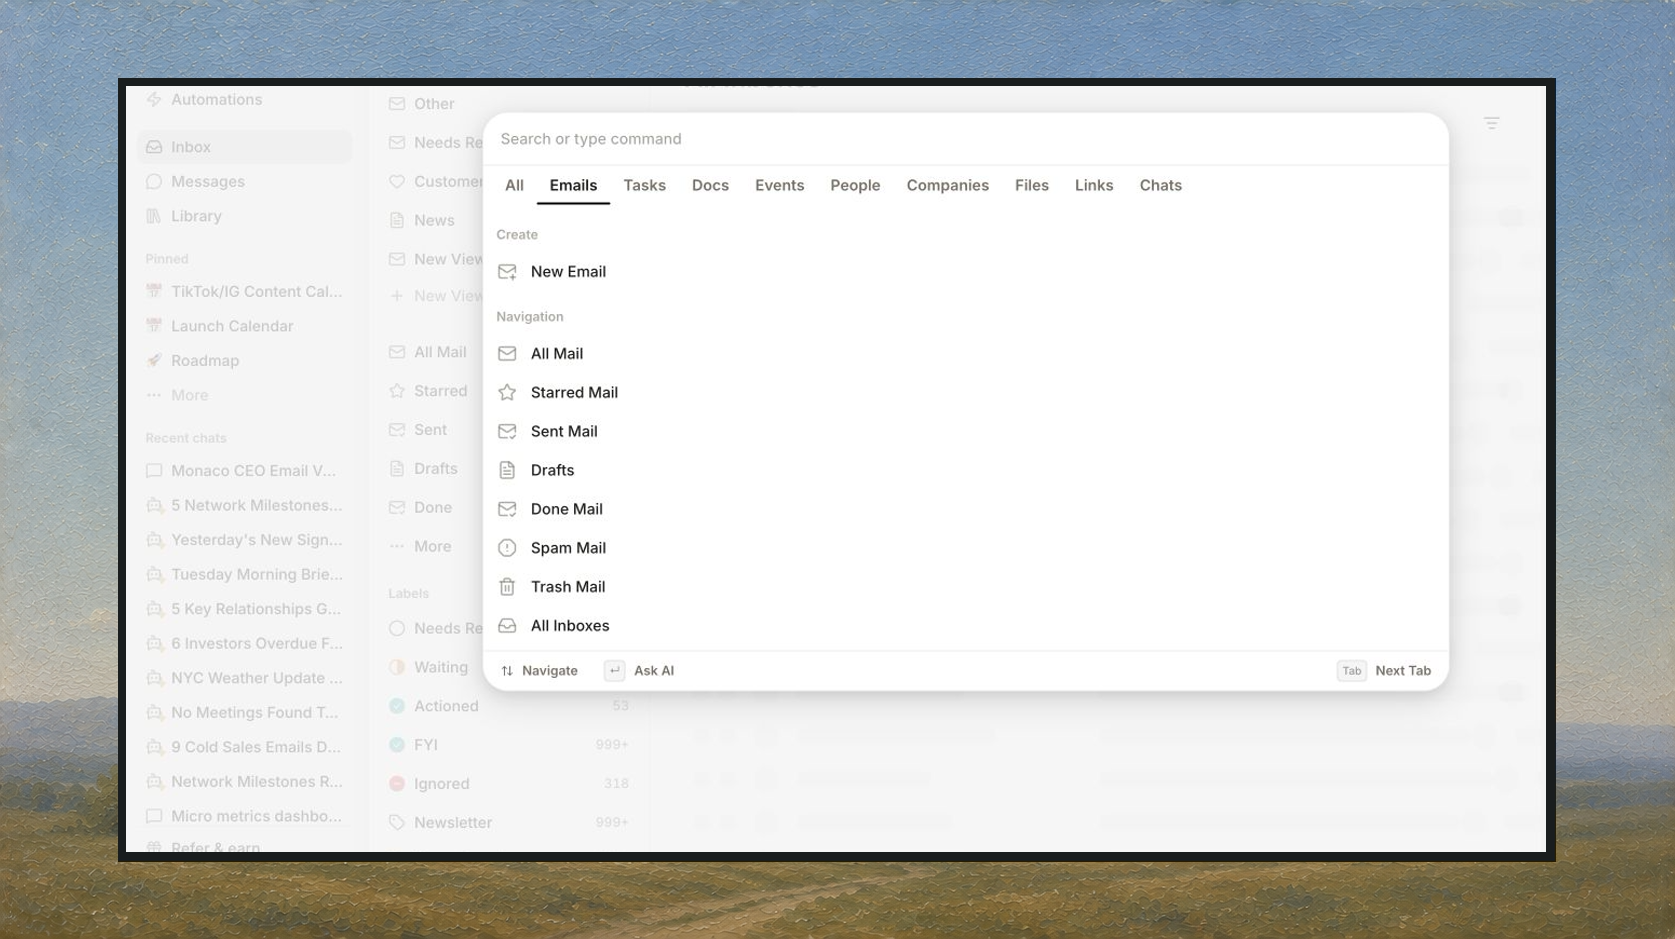
Task: Click the Done Mail checked envelope icon
Action: (507, 509)
